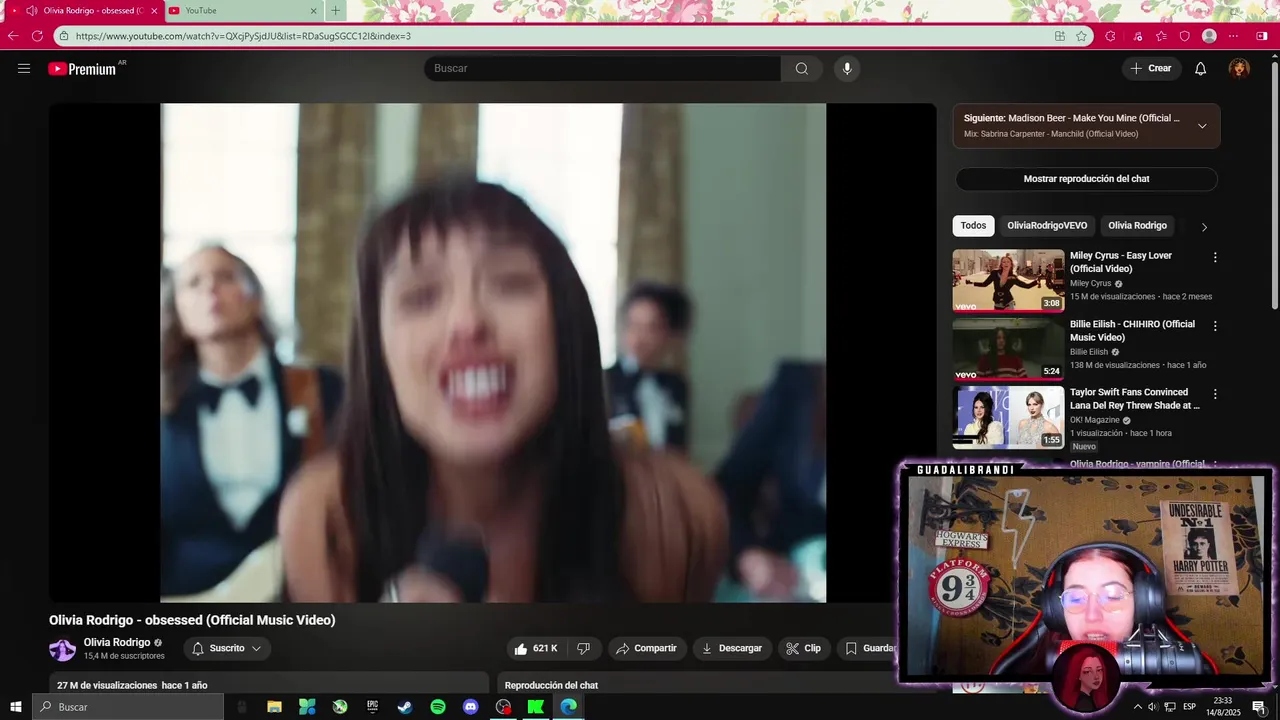Open Olivia Rodrigo channel avatar
The image size is (1280, 720).
62,649
